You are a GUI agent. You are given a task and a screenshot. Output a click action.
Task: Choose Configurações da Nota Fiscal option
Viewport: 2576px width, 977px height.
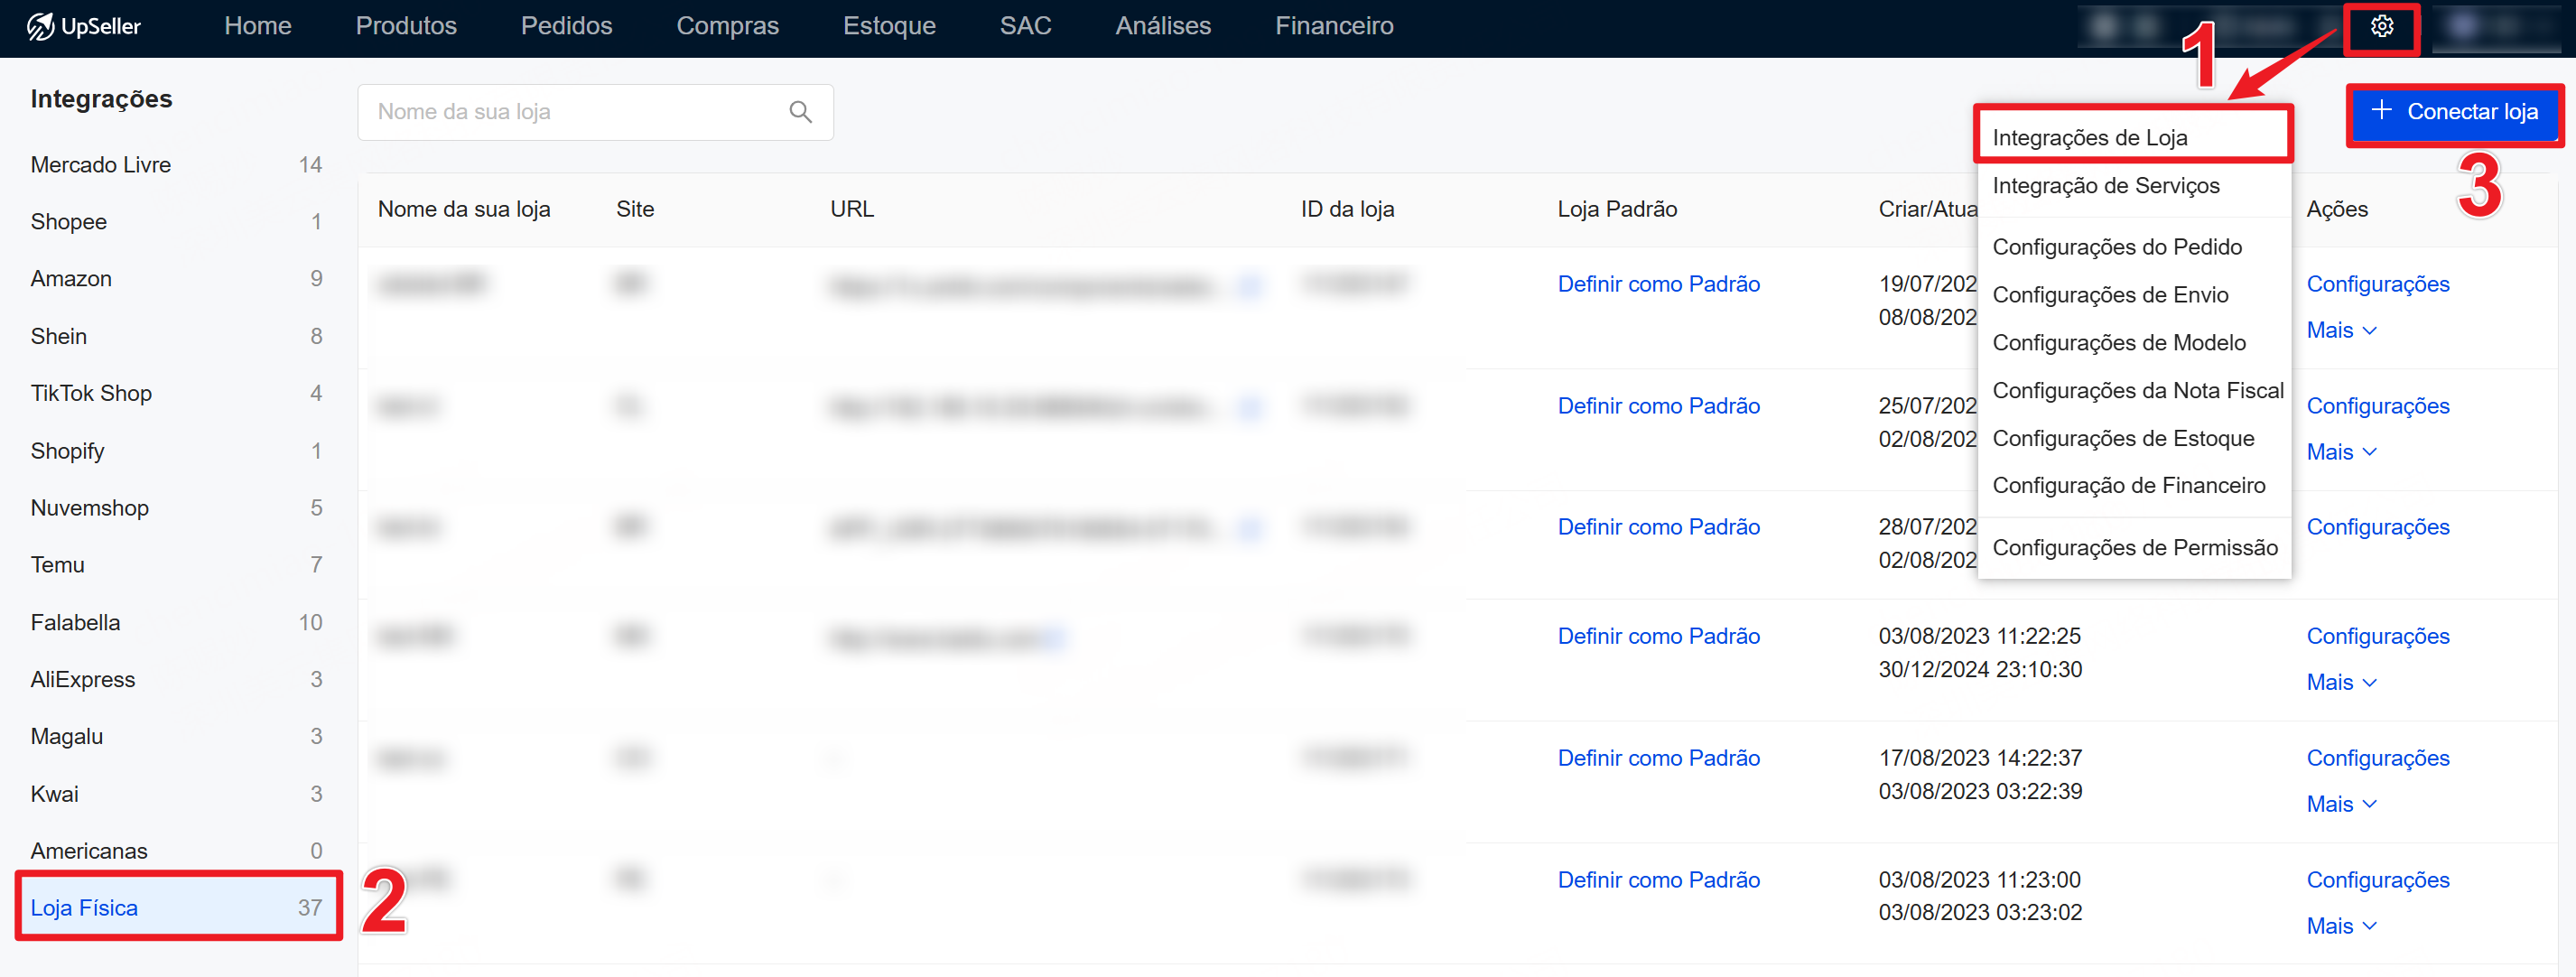pos(2137,390)
